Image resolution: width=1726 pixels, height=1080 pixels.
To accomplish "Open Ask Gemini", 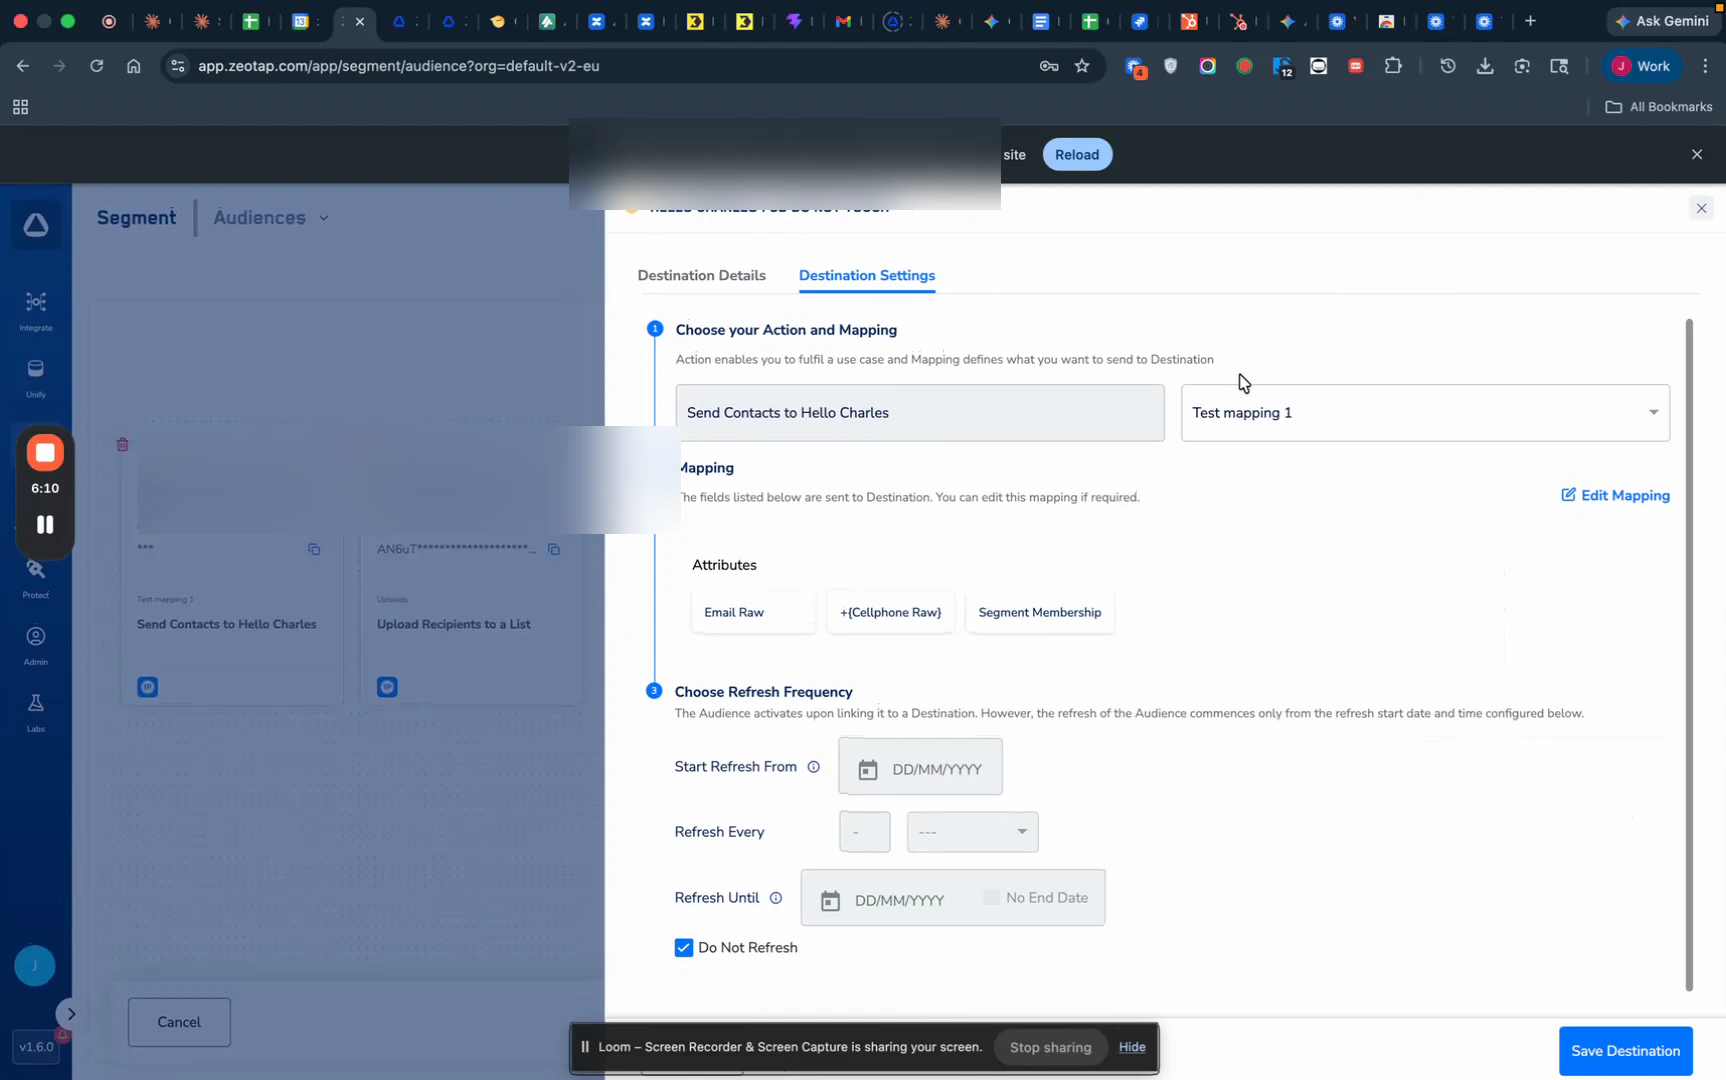I will pyautogui.click(x=1661, y=21).
